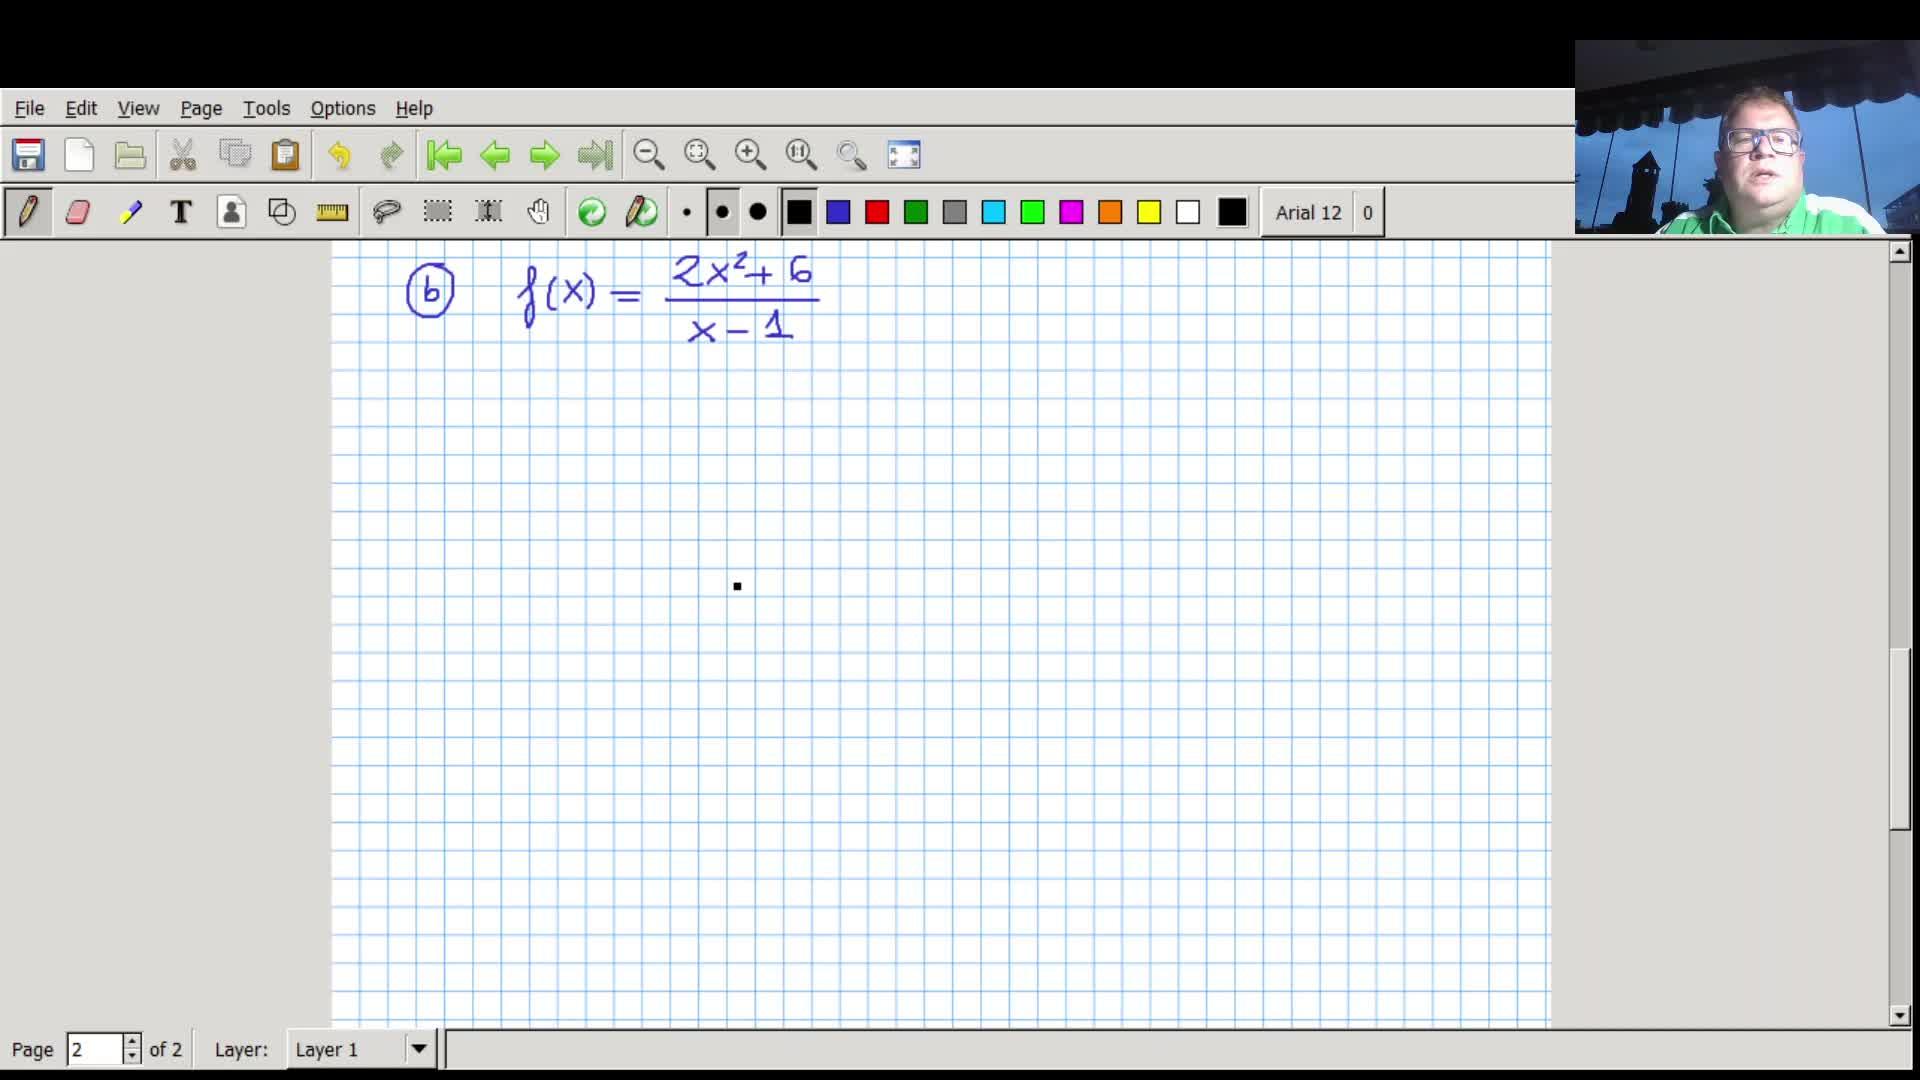Open the Options menu

(342, 108)
